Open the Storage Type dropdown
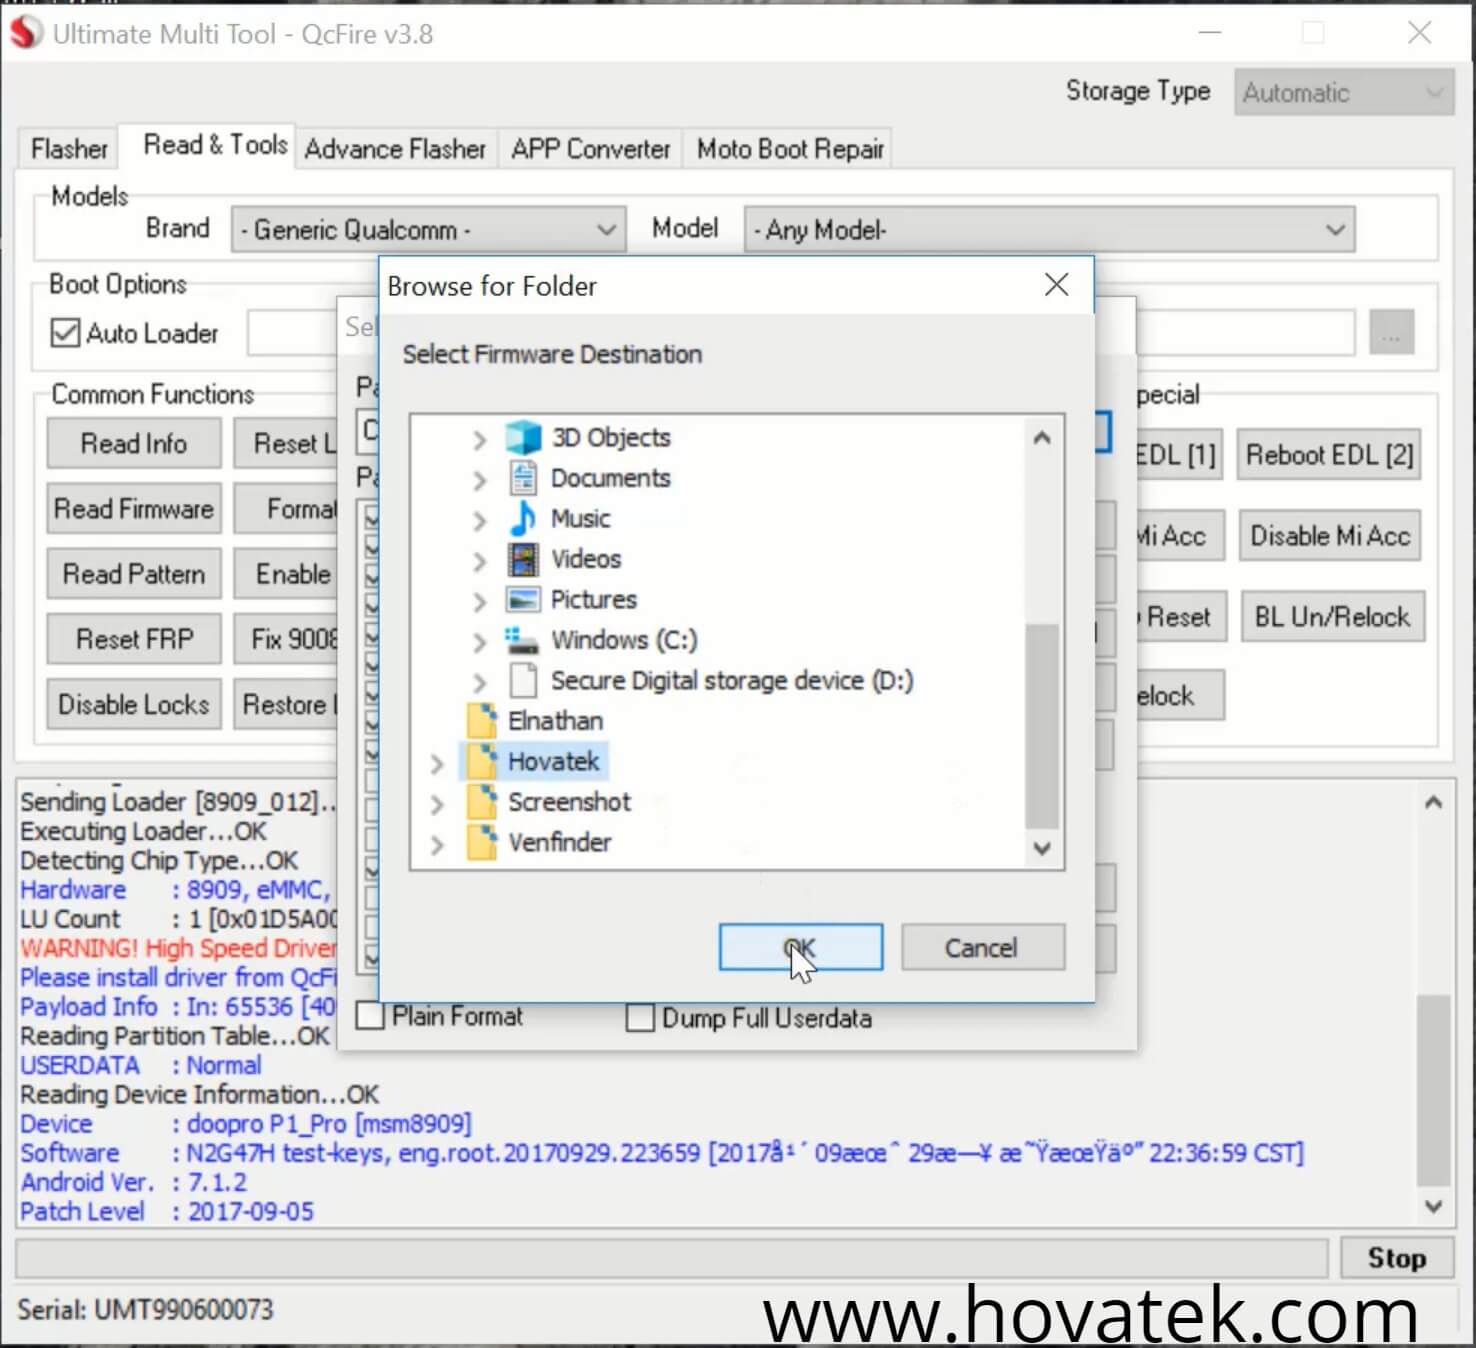This screenshot has width=1476, height=1348. point(1343,92)
